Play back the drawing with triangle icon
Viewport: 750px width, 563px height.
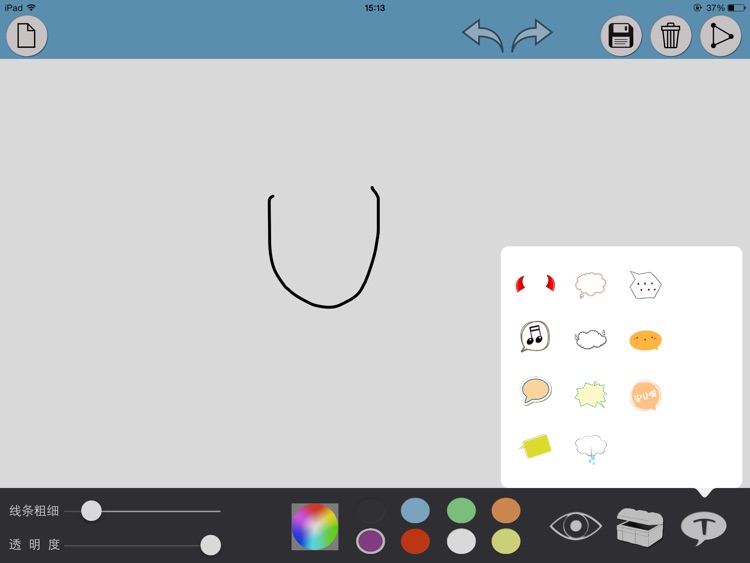[x=720, y=36]
